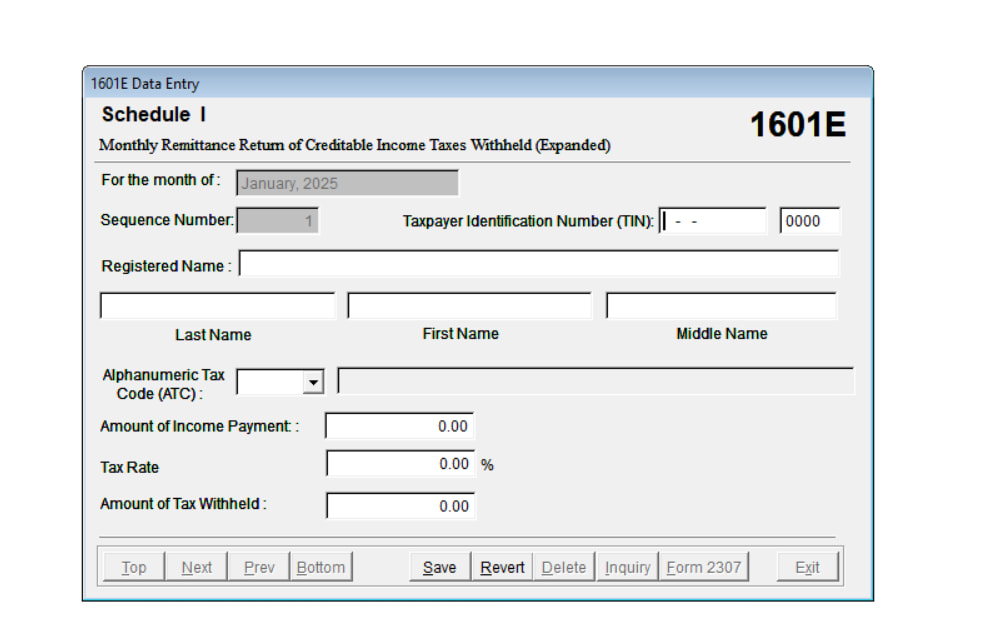Click the 'Registered Name :' label

[x=167, y=266]
